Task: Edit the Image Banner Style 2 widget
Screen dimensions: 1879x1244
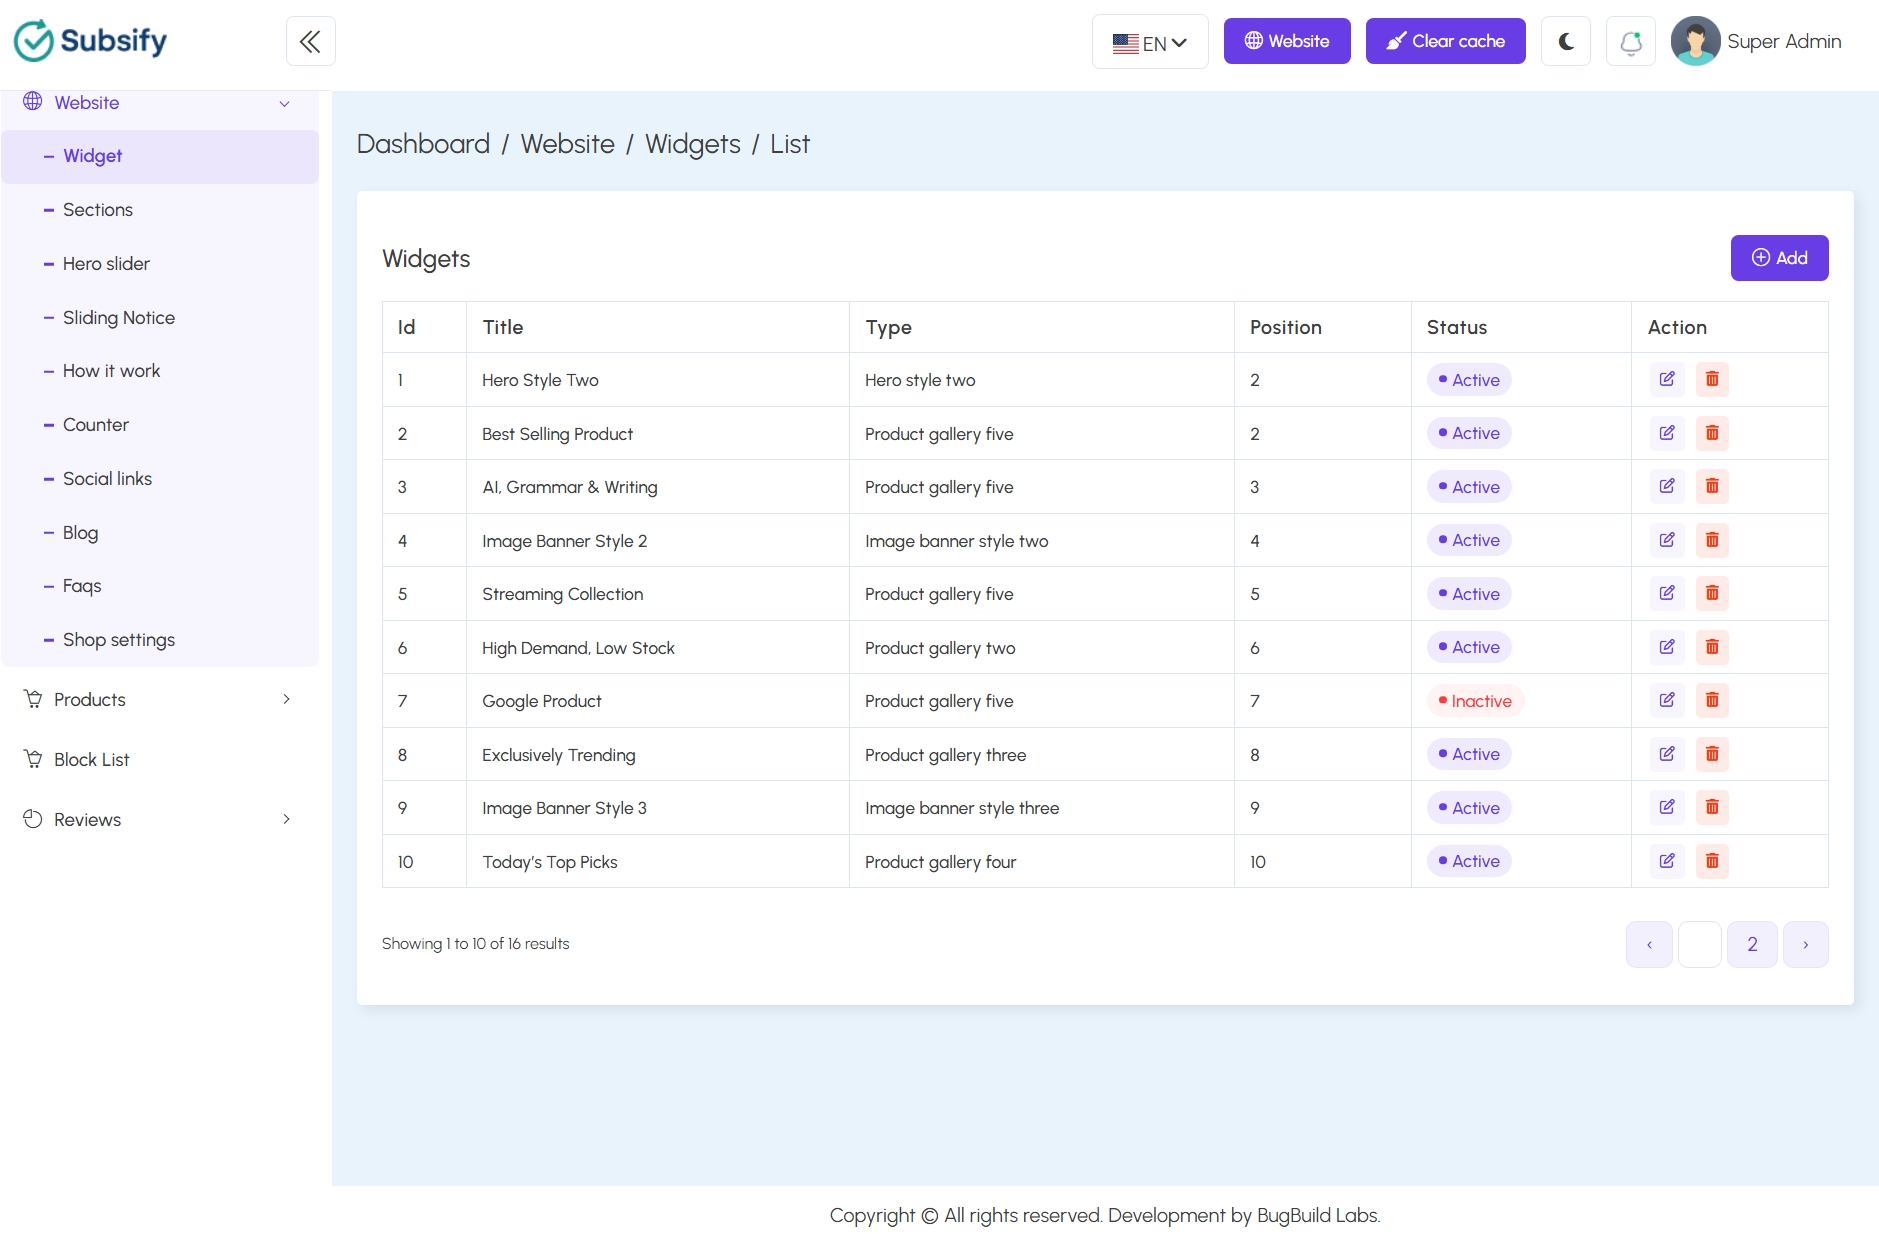Action: (x=1667, y=540)
